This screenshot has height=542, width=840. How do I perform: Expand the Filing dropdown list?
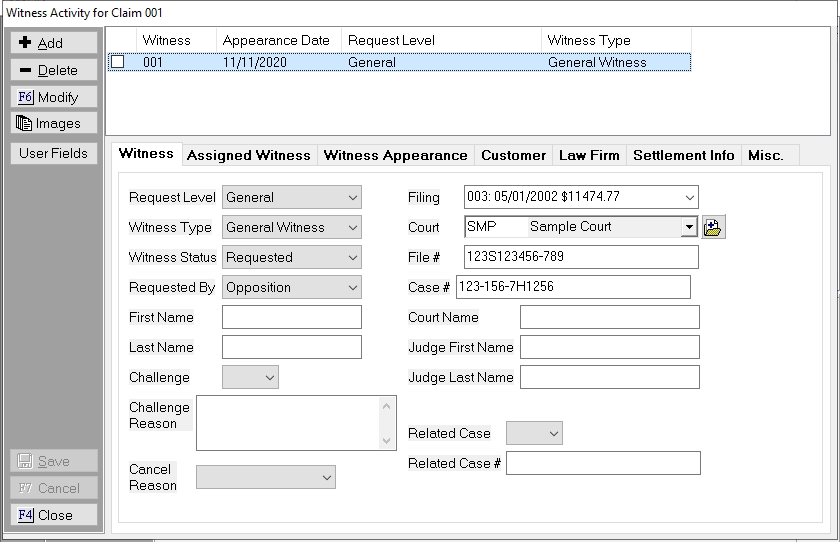tap(687, 197)
